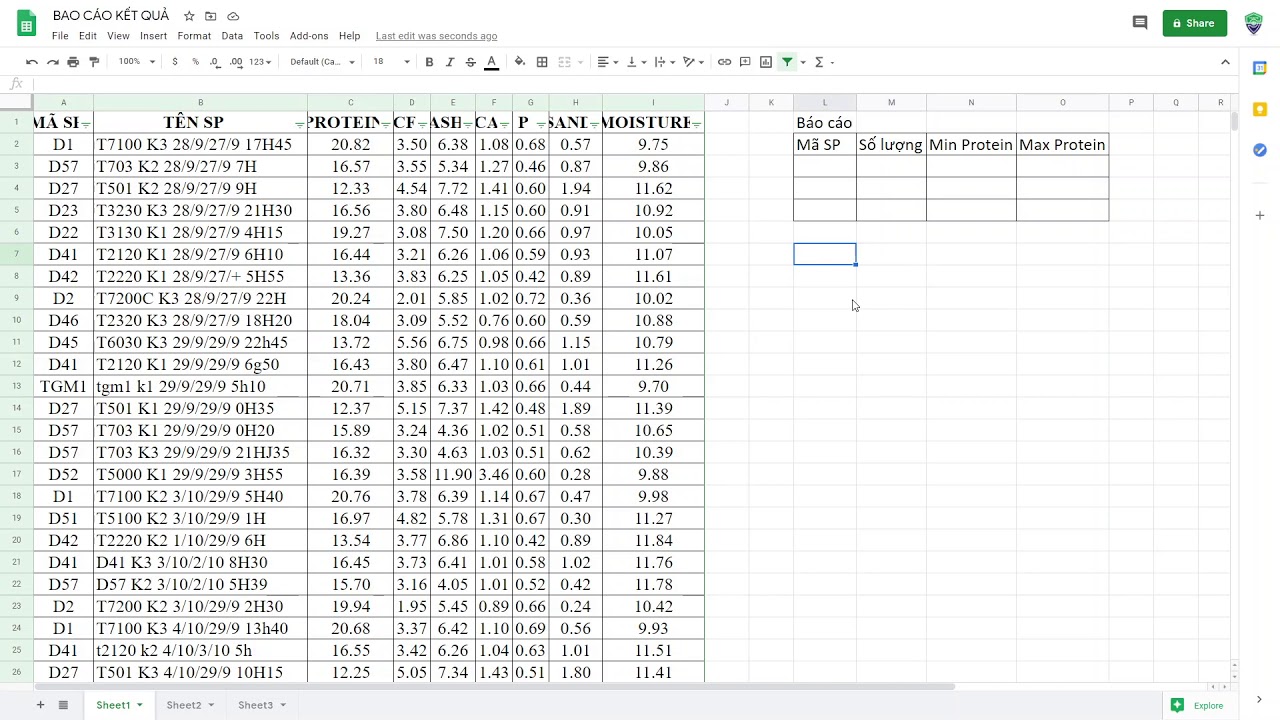1280x720 pixels.
Task: Click the Explore button
Action: click(x=1197, y=705)
